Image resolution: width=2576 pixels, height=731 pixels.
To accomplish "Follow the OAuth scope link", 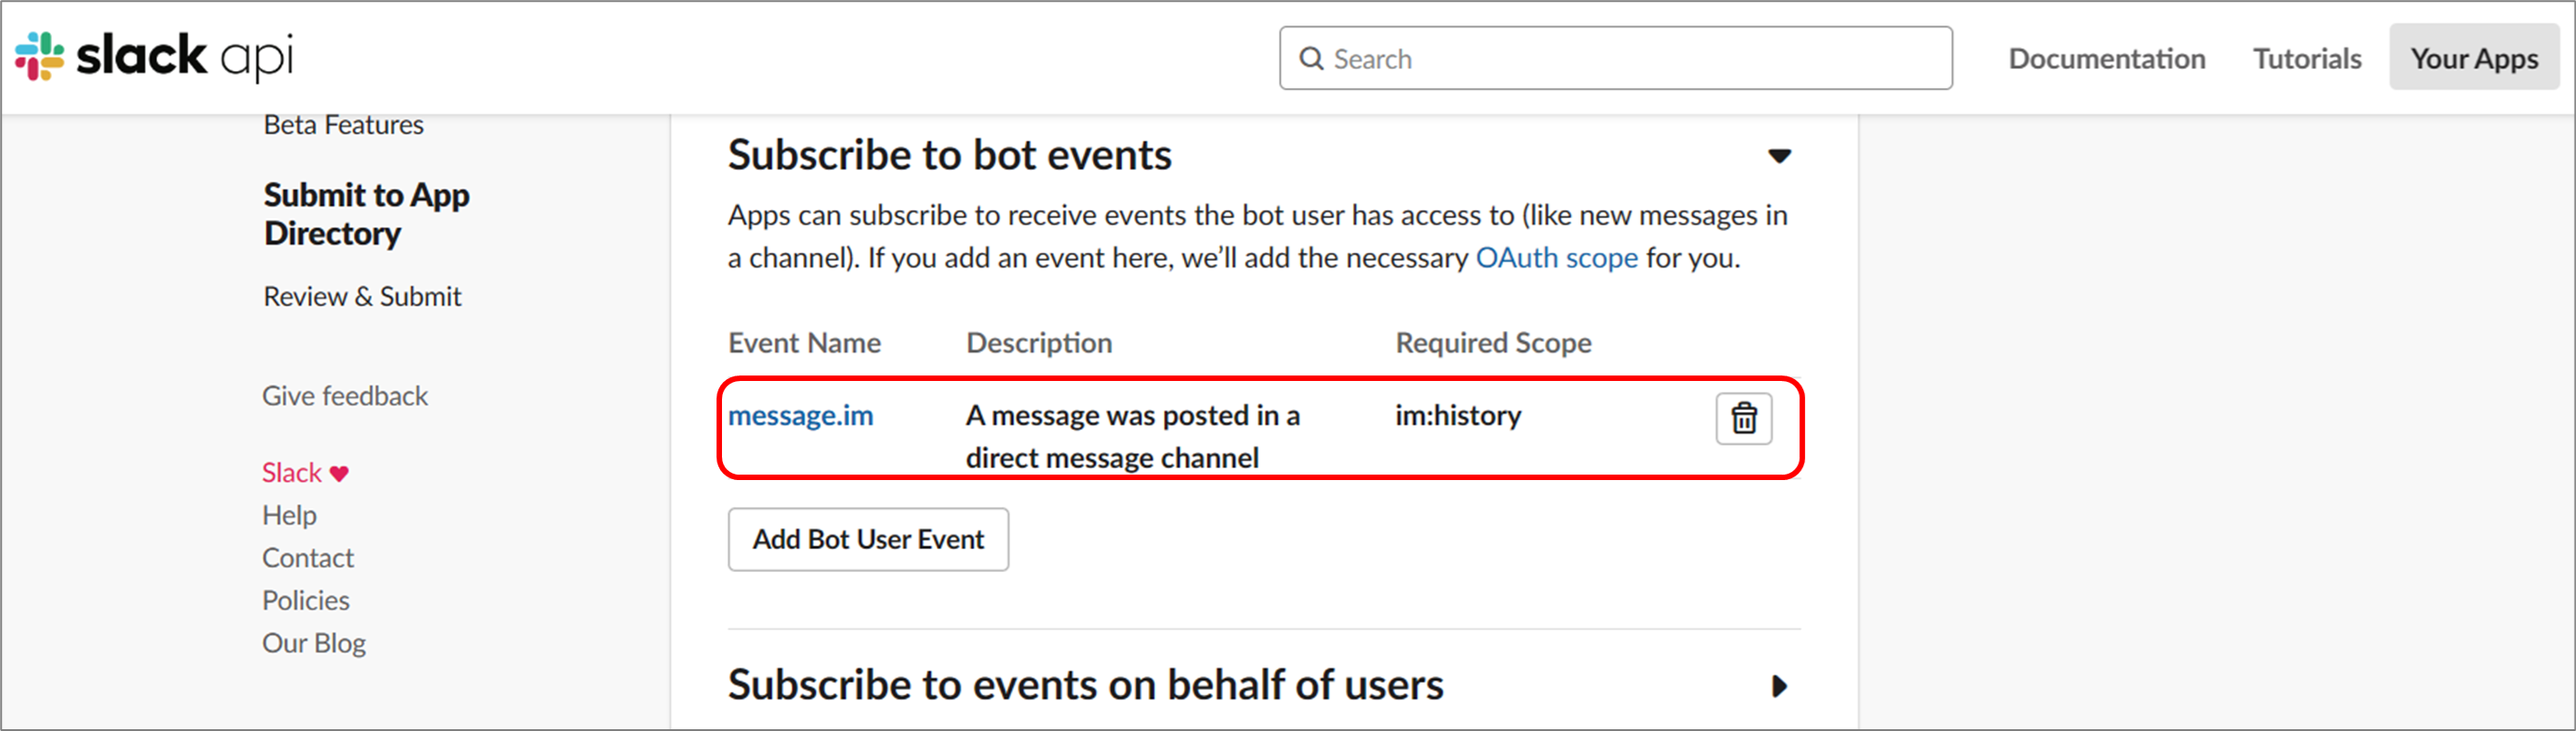I will tap(1556, 258).
